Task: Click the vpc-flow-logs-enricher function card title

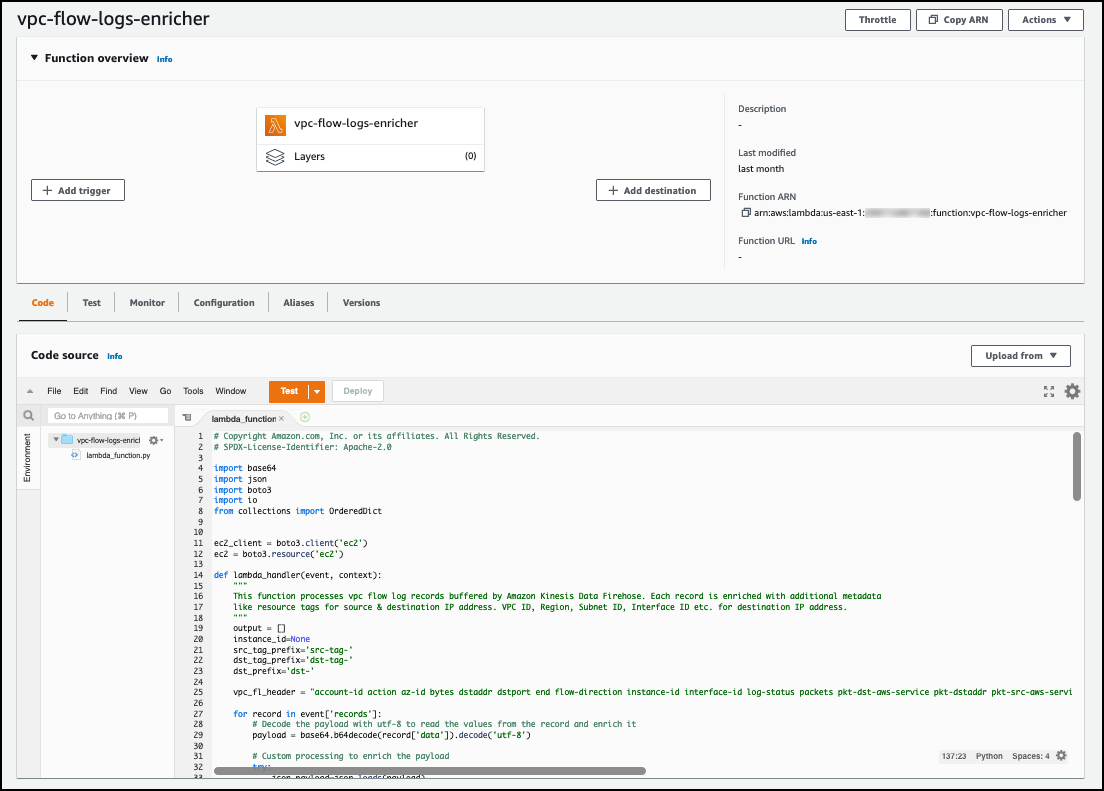Action: click(356, 123)
